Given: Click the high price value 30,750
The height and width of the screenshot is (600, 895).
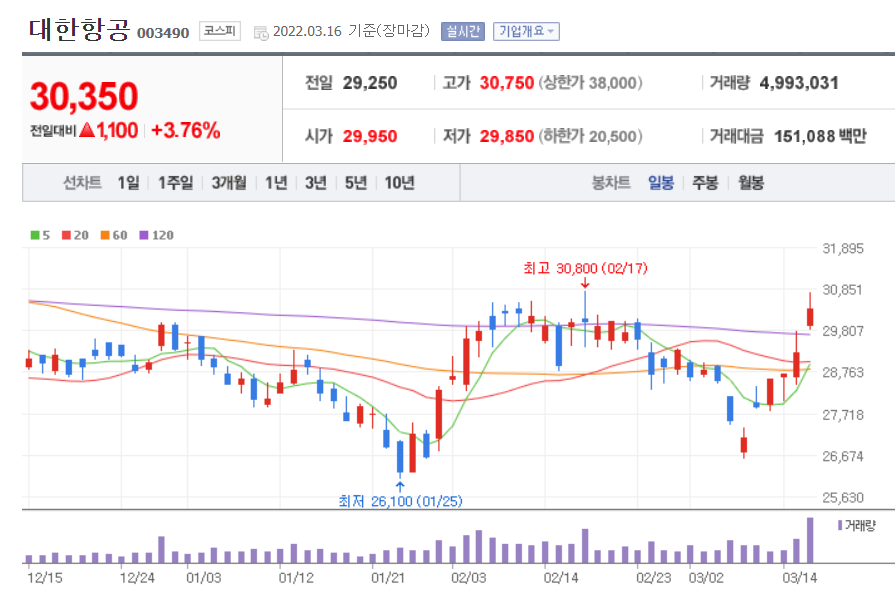Looking at the screenshot, I should 507,83.
